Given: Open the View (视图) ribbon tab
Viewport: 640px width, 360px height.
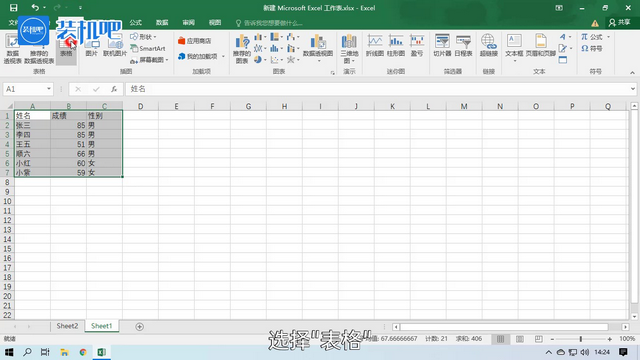Looking at the screenshot, I should click(215, 22).
